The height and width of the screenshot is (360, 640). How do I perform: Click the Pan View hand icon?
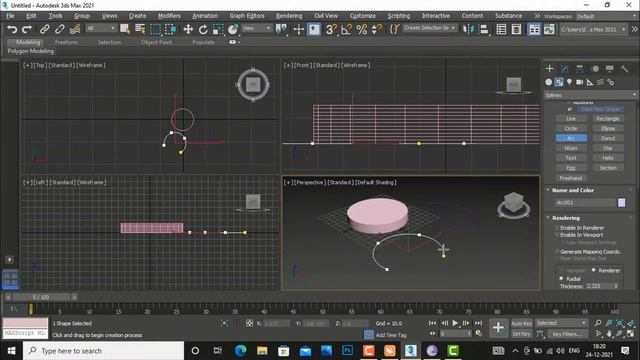[609, 333]
